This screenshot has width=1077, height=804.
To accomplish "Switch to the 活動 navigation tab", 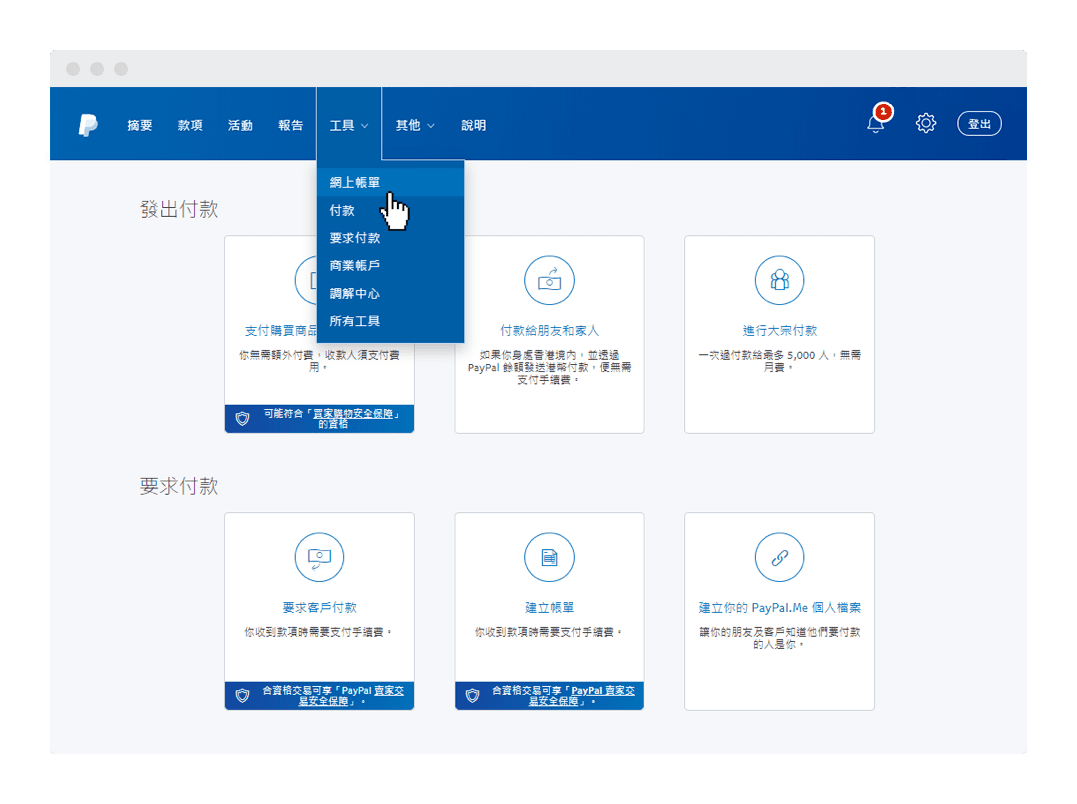I will click(x=240, y=125).
